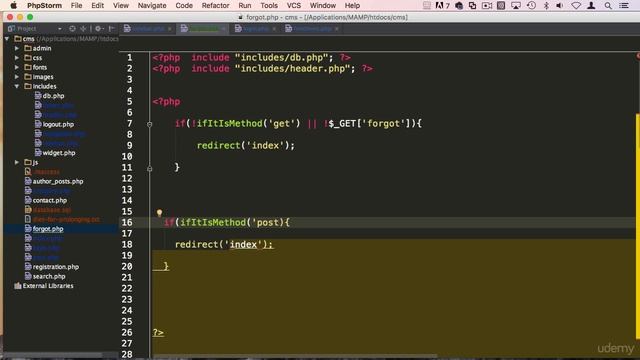Open the File menu
This screenshot has width=640, height=360.
(x=76, y=6)
